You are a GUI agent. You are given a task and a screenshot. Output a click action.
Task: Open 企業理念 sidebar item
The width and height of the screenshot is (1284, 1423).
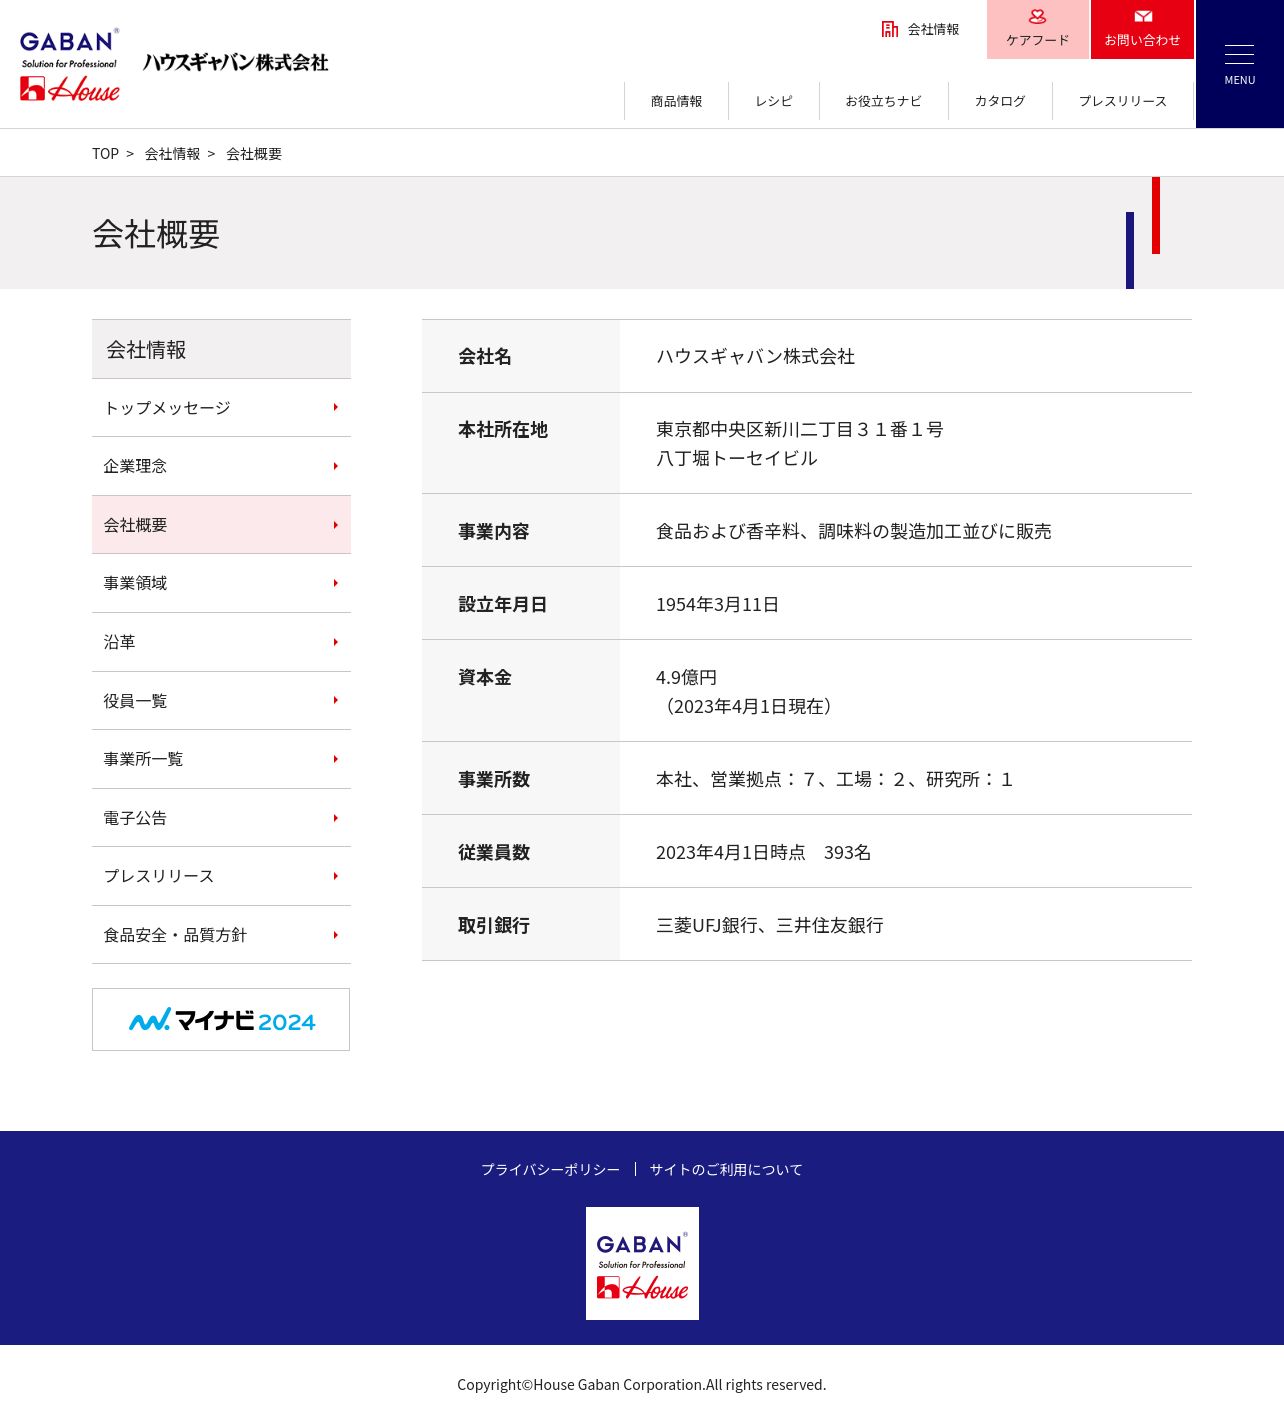pyautogui.click(x=221, y=466)
